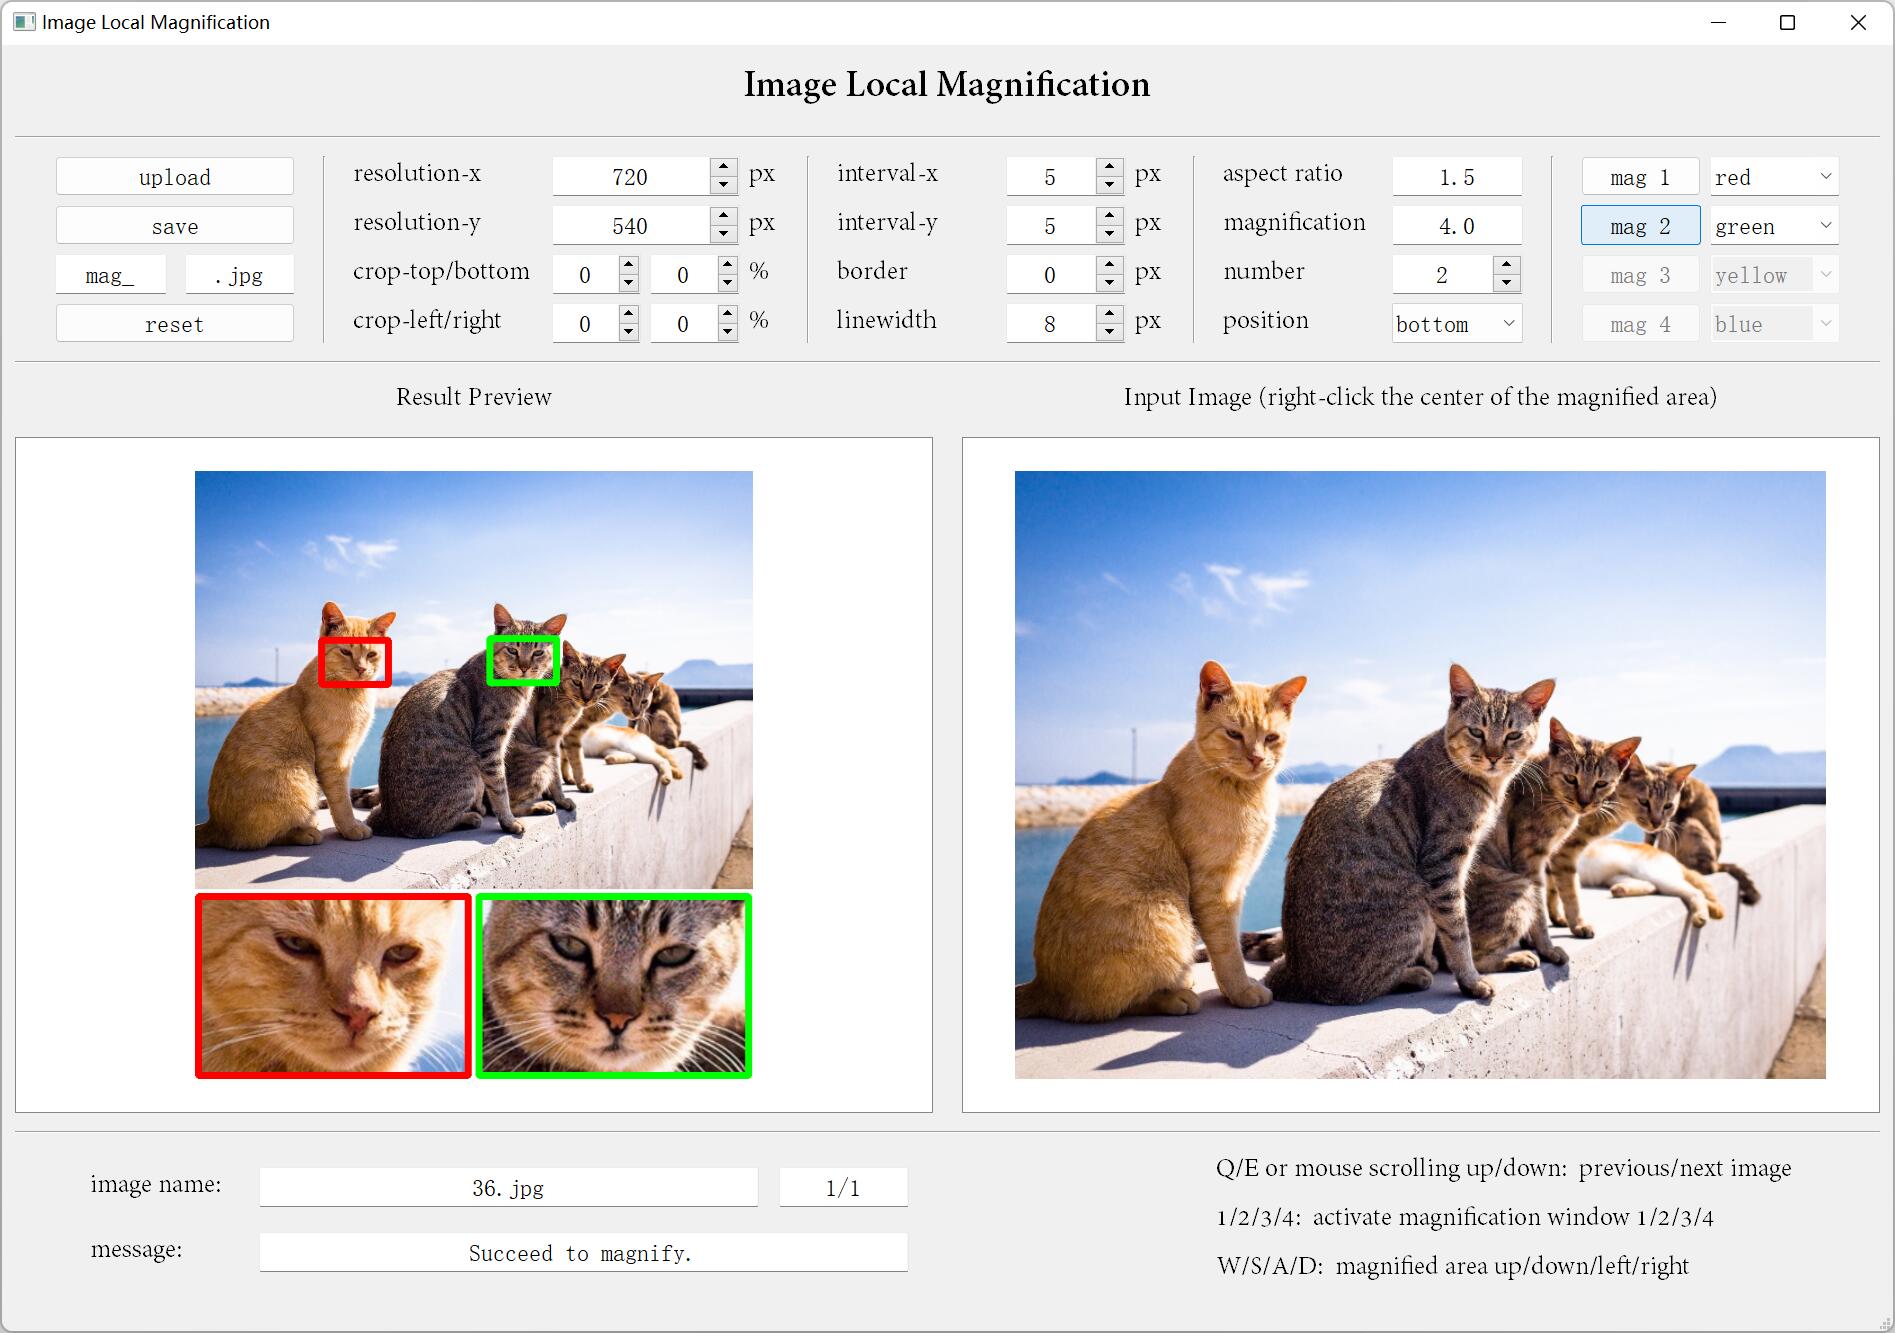
Task: Click the green-bordered magnified cat preview
Action: click(614, 986)
